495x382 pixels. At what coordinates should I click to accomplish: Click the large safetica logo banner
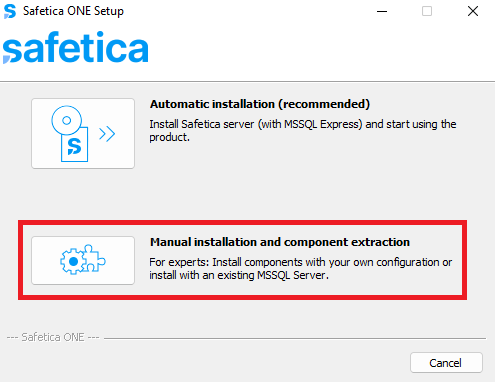75,47
